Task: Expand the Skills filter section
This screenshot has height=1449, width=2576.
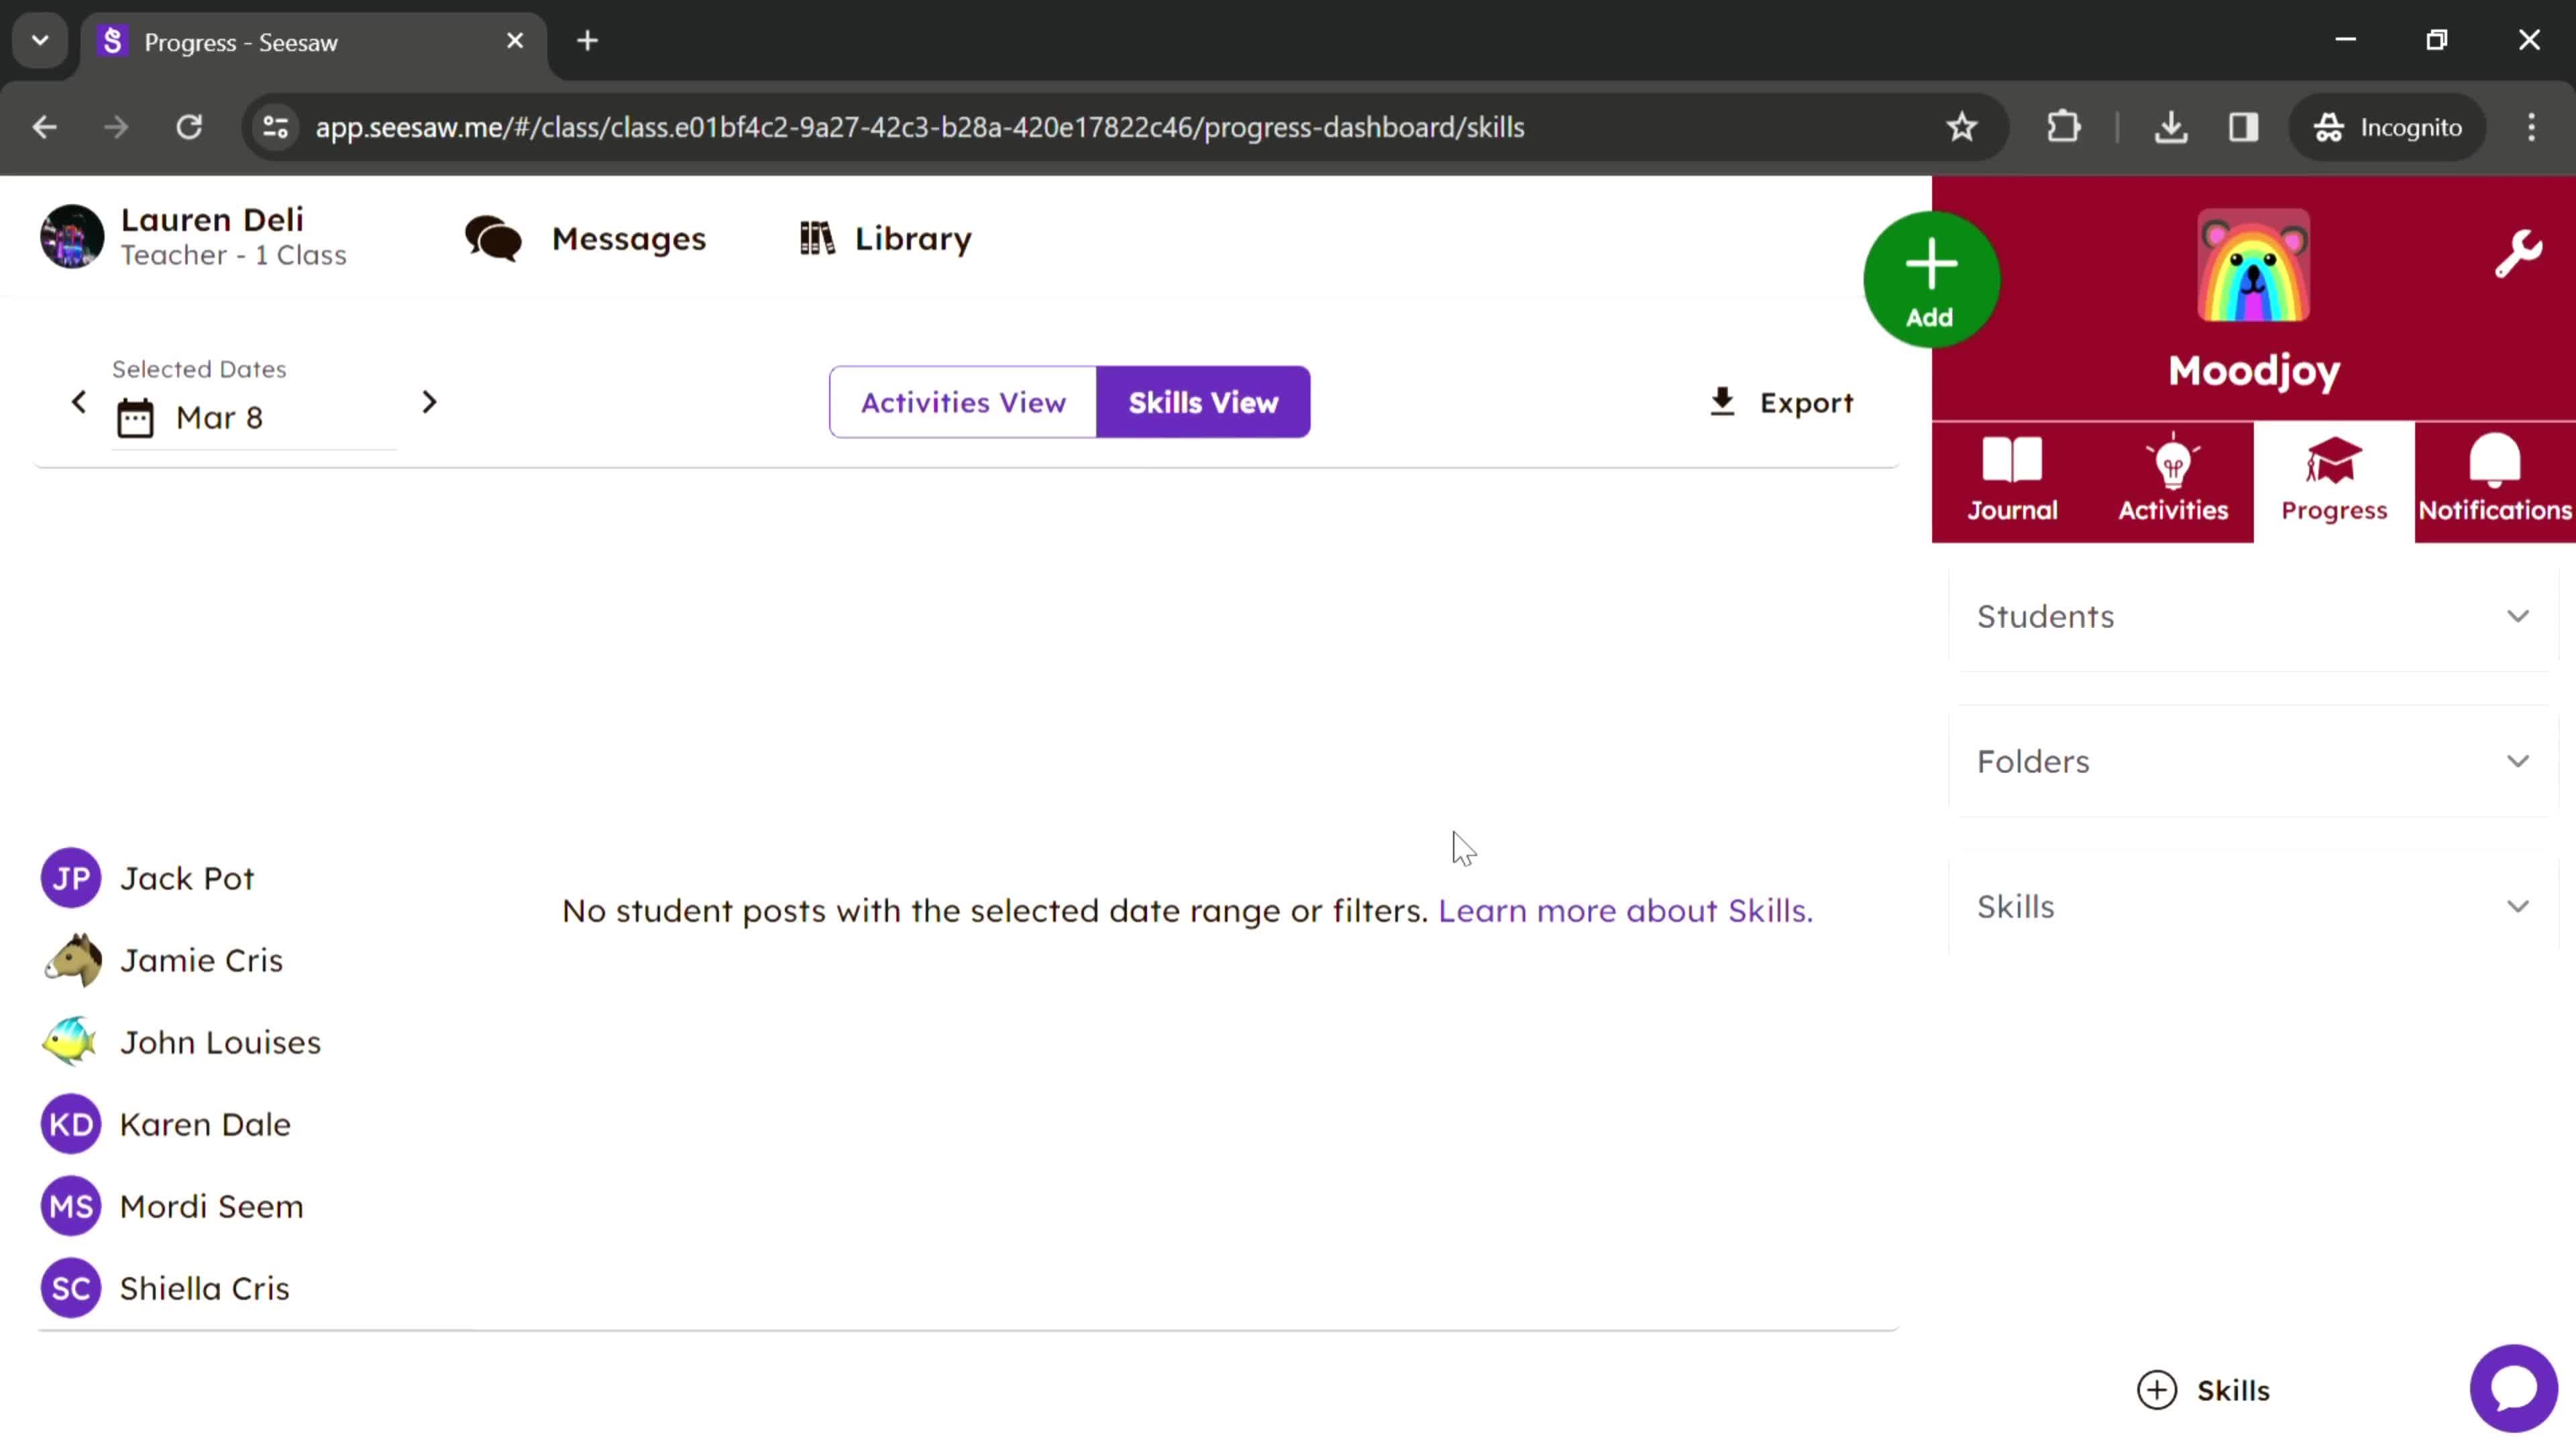Action: click(2256, 904)
